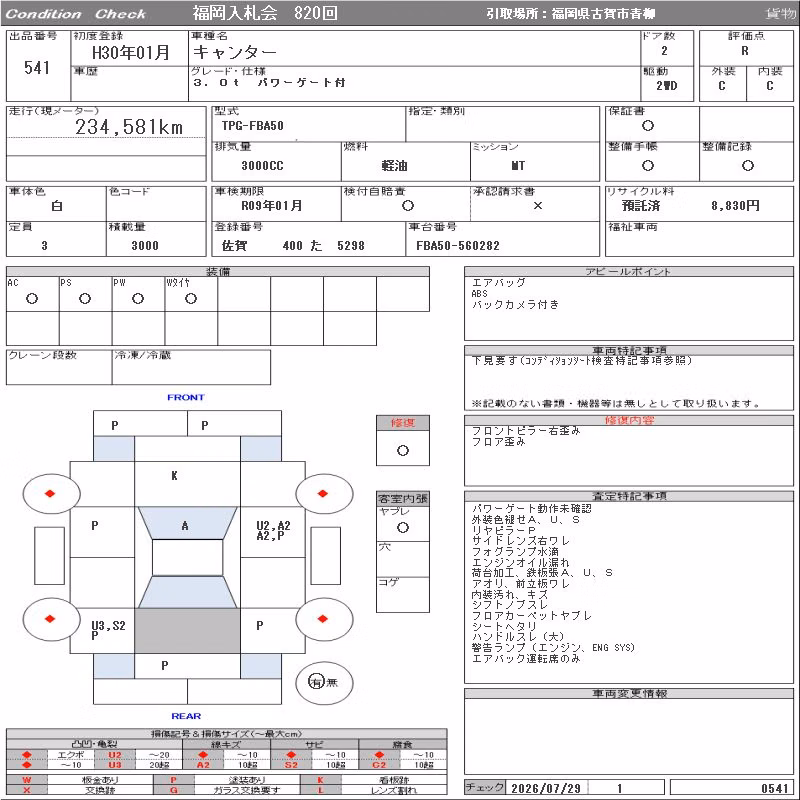Click the Condition Check title

(x=76, y=14)
